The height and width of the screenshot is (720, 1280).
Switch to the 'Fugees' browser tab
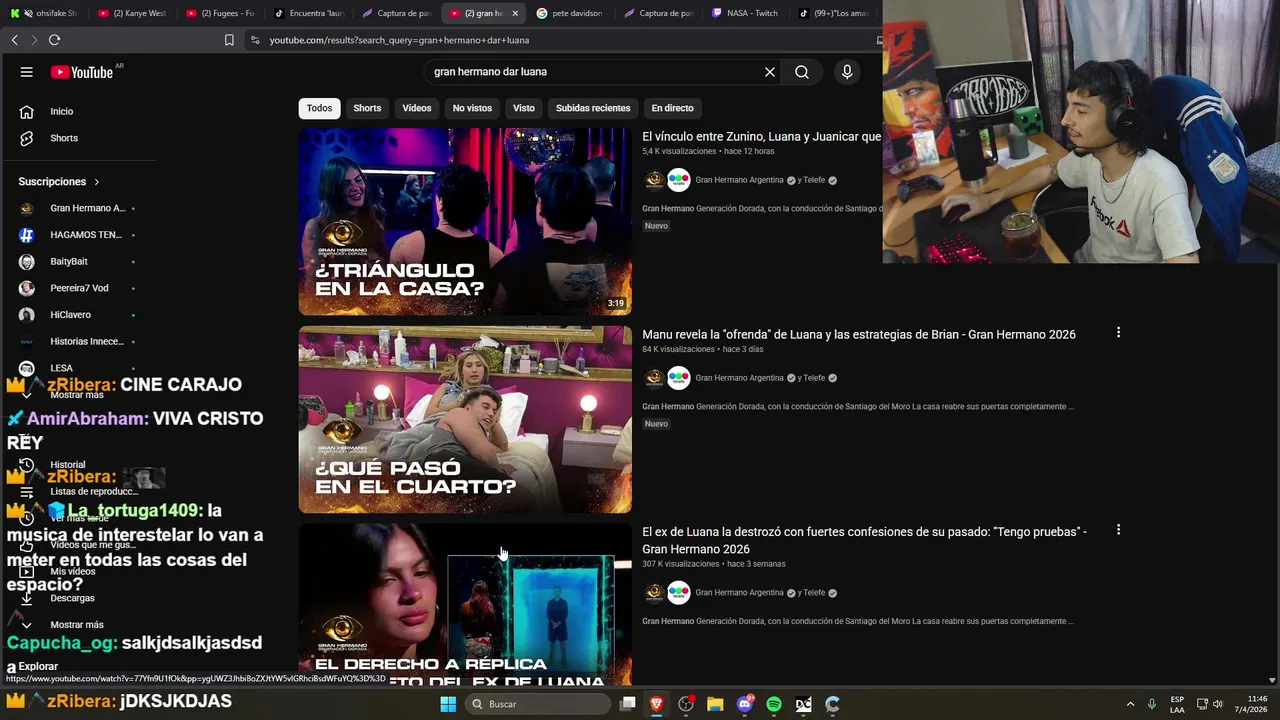[x=220, y=13]
